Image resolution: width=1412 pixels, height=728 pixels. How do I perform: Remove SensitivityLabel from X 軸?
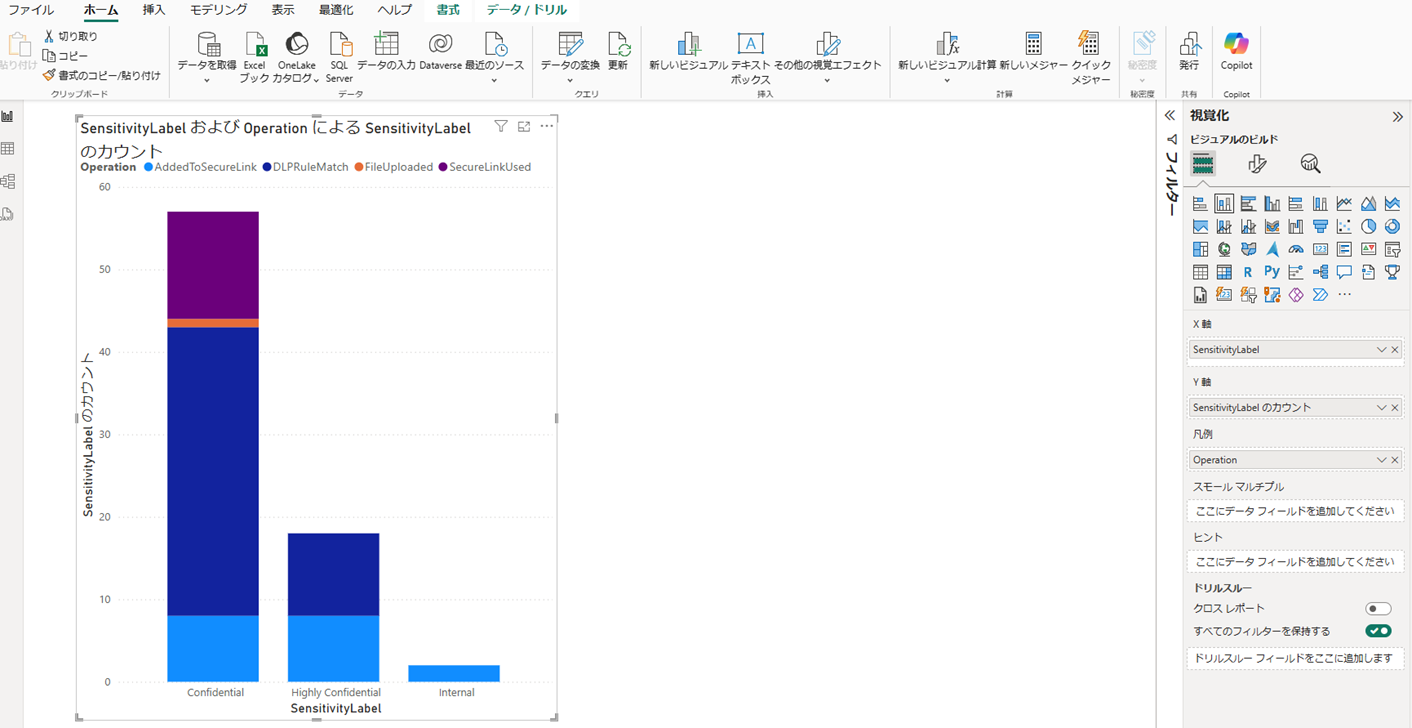[x=1395, y=350]
